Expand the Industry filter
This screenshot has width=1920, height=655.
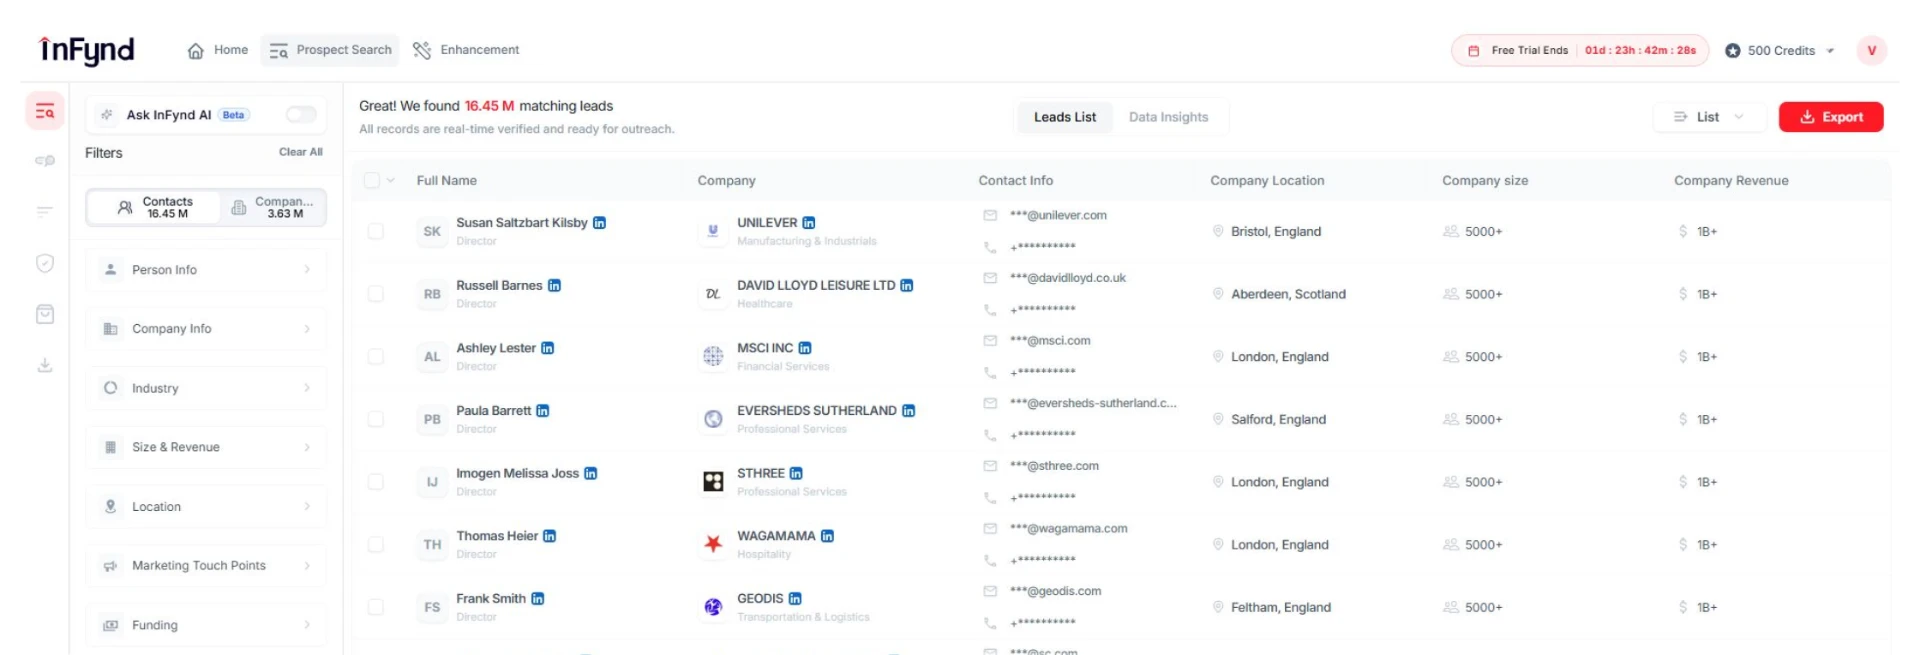click(206, 388)
